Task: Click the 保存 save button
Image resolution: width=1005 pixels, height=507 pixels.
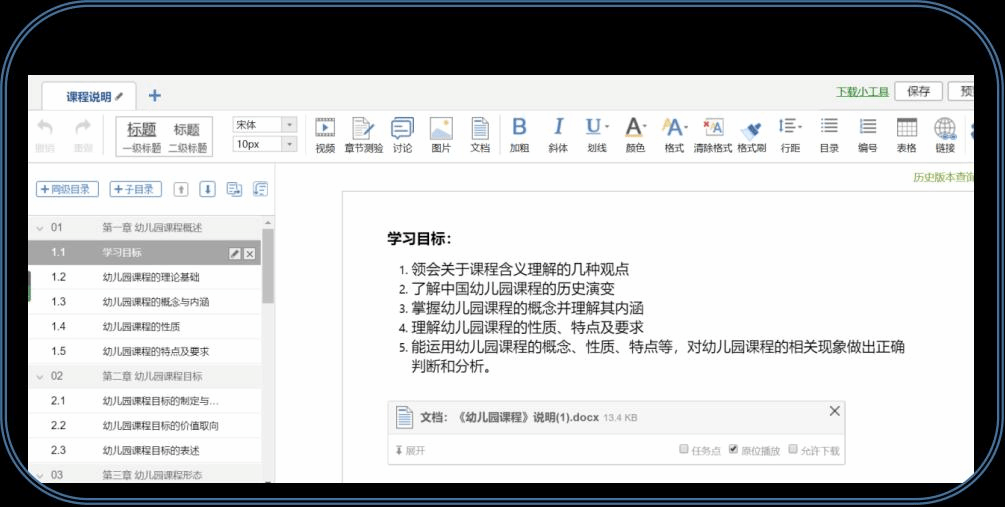Action: click(x=918, y=91)
